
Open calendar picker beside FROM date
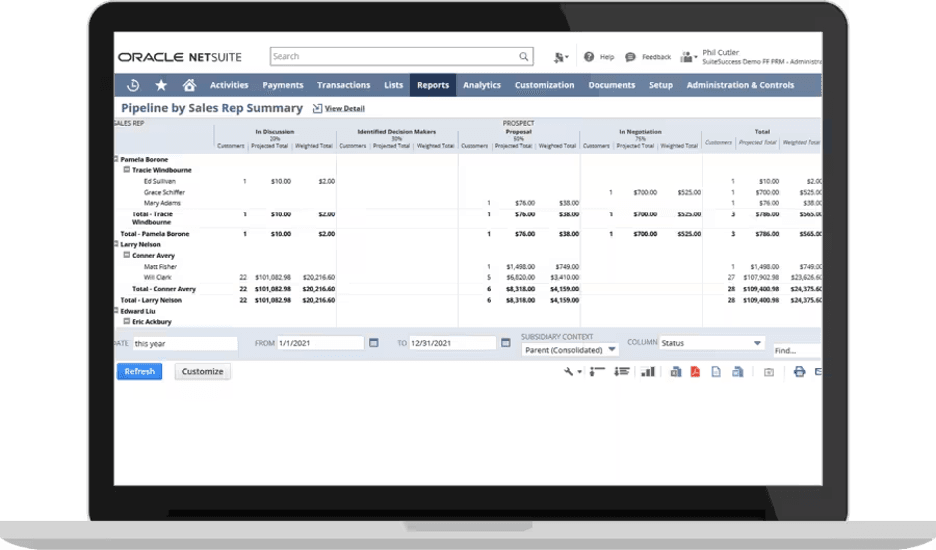[x=374, y=343]
